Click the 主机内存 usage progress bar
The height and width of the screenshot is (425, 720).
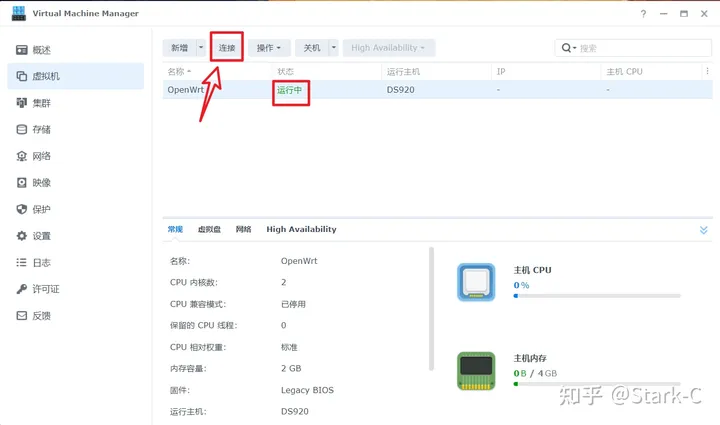[597, 384]
